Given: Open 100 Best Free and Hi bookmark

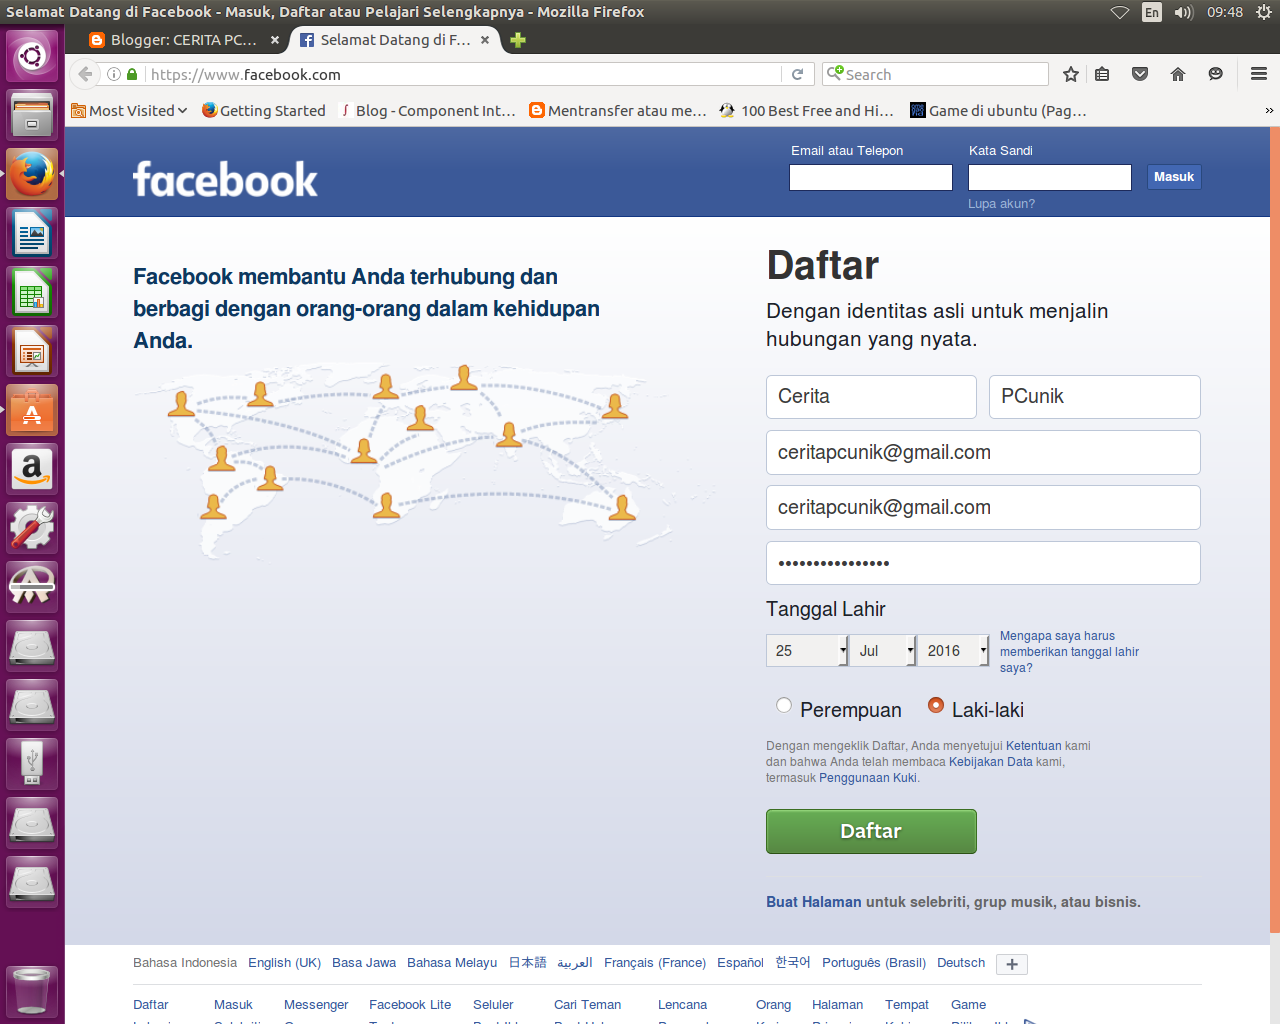Looking at the screenshot, I should point(806,110).
